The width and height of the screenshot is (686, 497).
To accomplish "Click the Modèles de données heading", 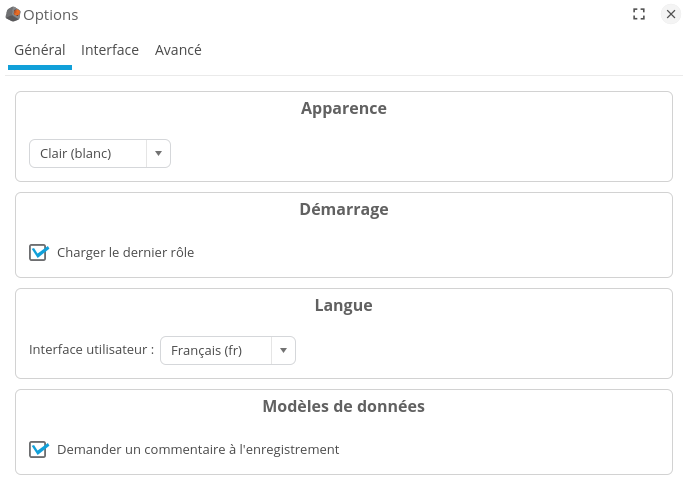I will (x=343, y=407).
